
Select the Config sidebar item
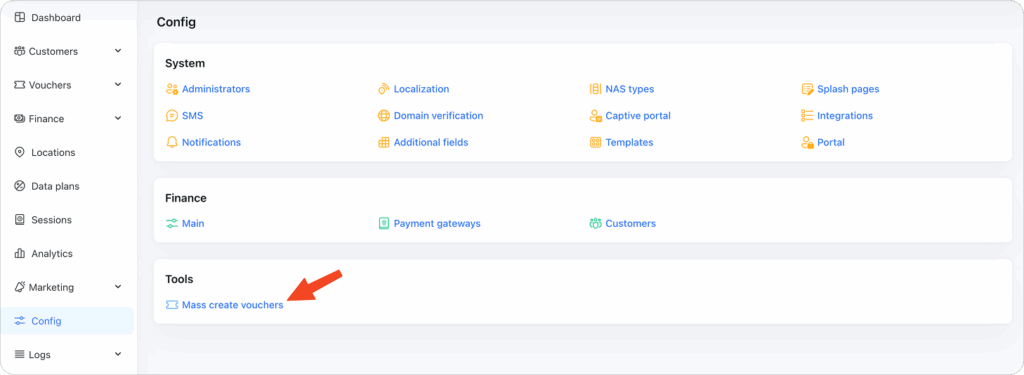point(68,321)
